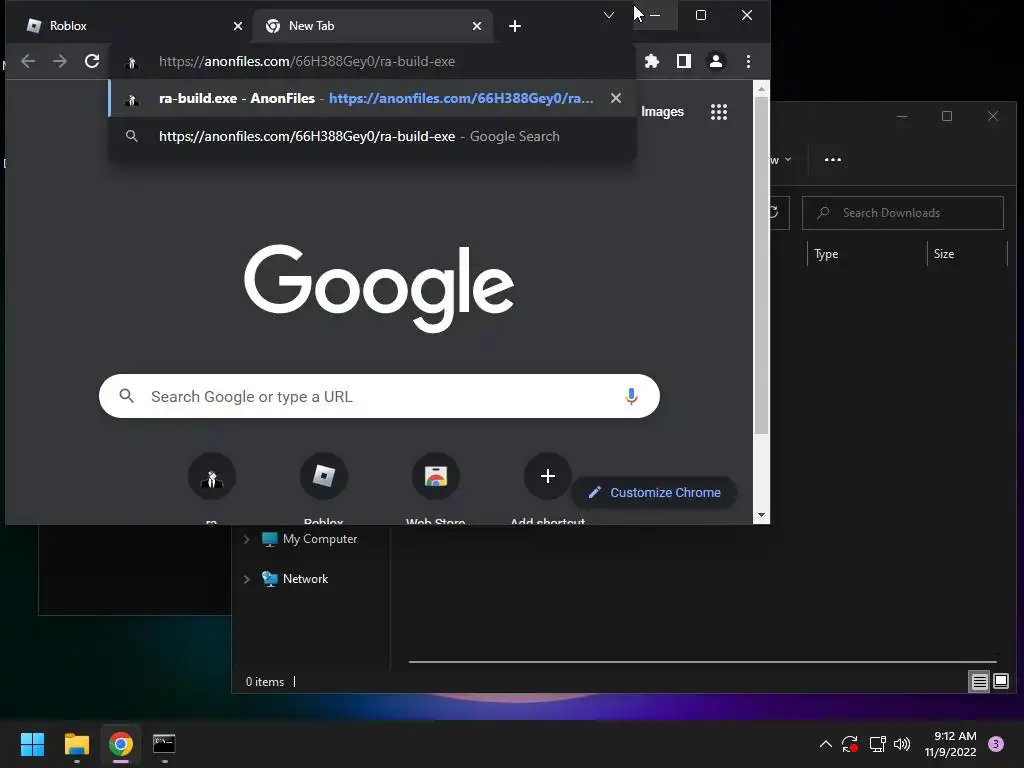Image resolution: width=1024 pixels, height=768 pixels.
Task: Click Chrome page vertical scrollbar
Action: (761, 264)
